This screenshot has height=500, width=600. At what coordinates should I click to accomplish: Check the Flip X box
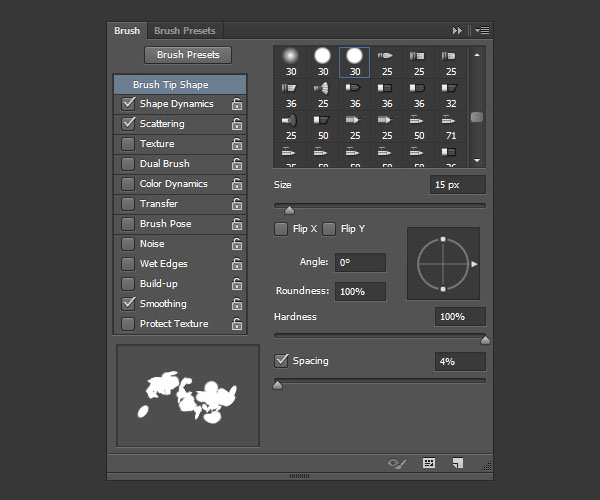click(x=281, y=229)
